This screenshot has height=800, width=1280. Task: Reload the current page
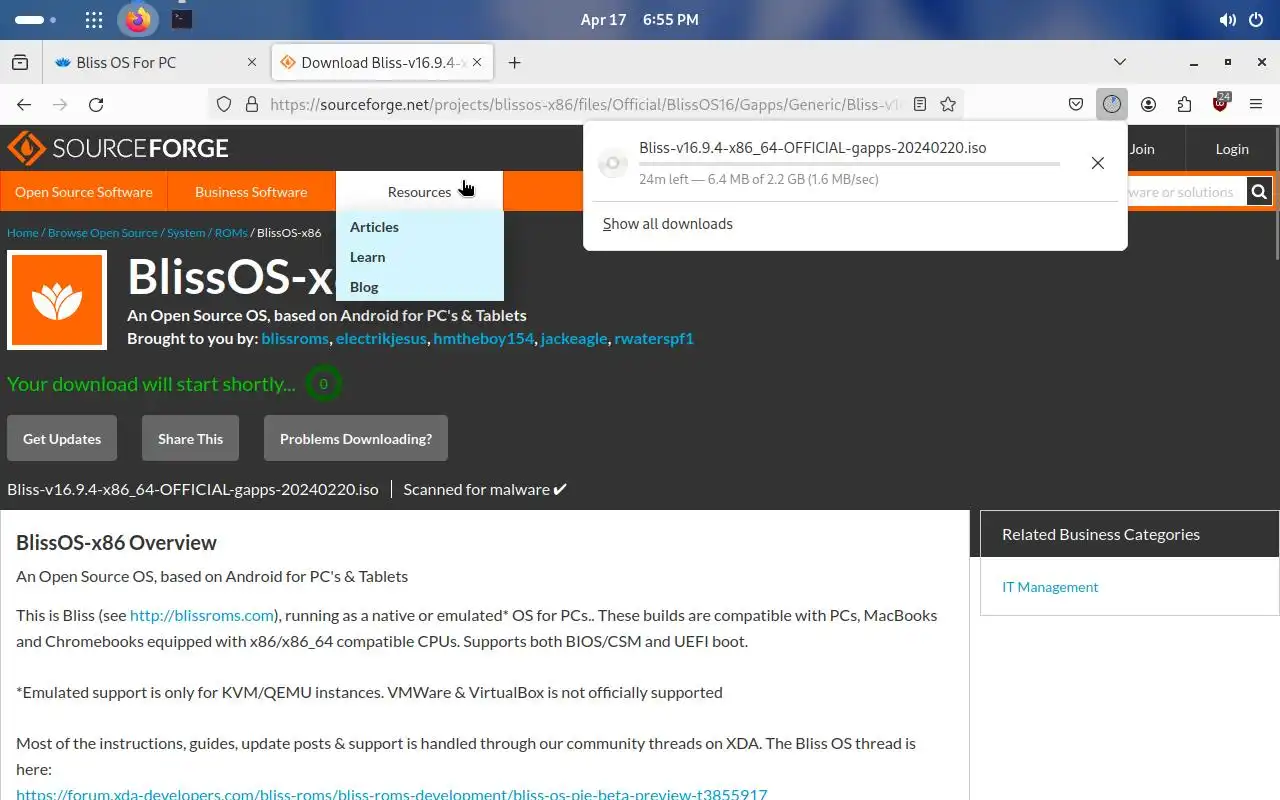click(96, 104)
